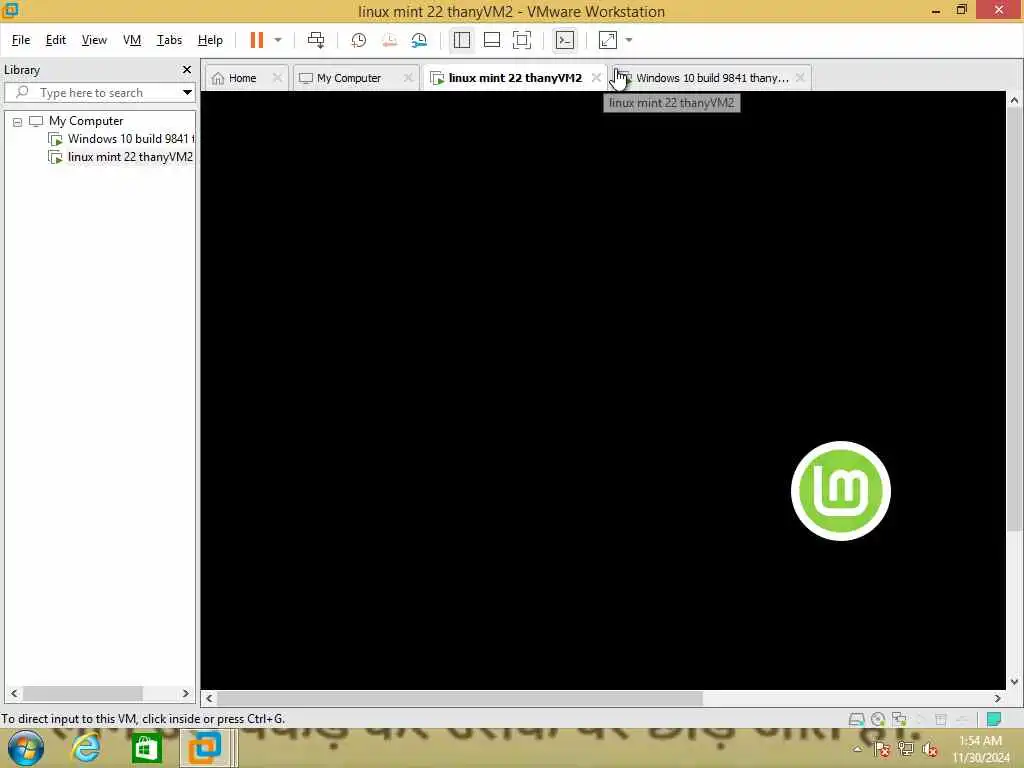This screenshot has height=768, width=1024.
Task: Open the Snapshot Manager with the wrench-clock icon
Action: [419, 40]
